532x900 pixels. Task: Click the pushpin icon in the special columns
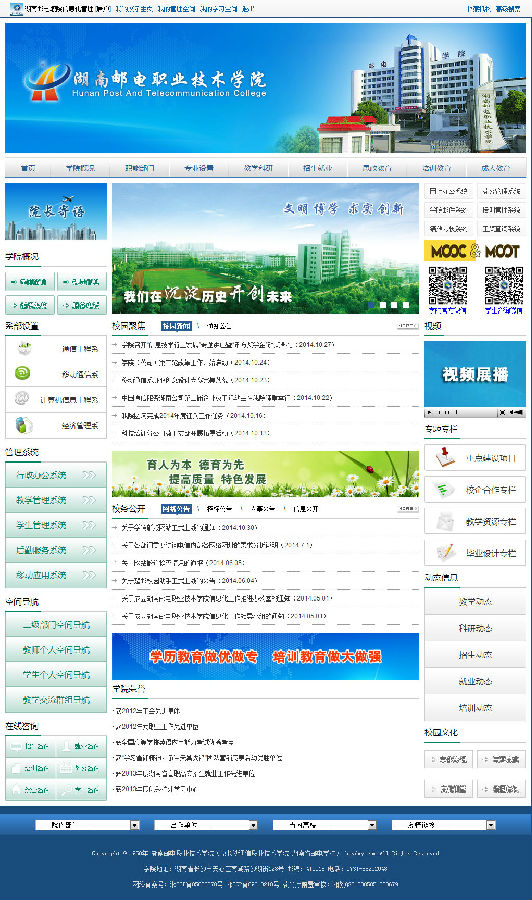click(445, 457)
